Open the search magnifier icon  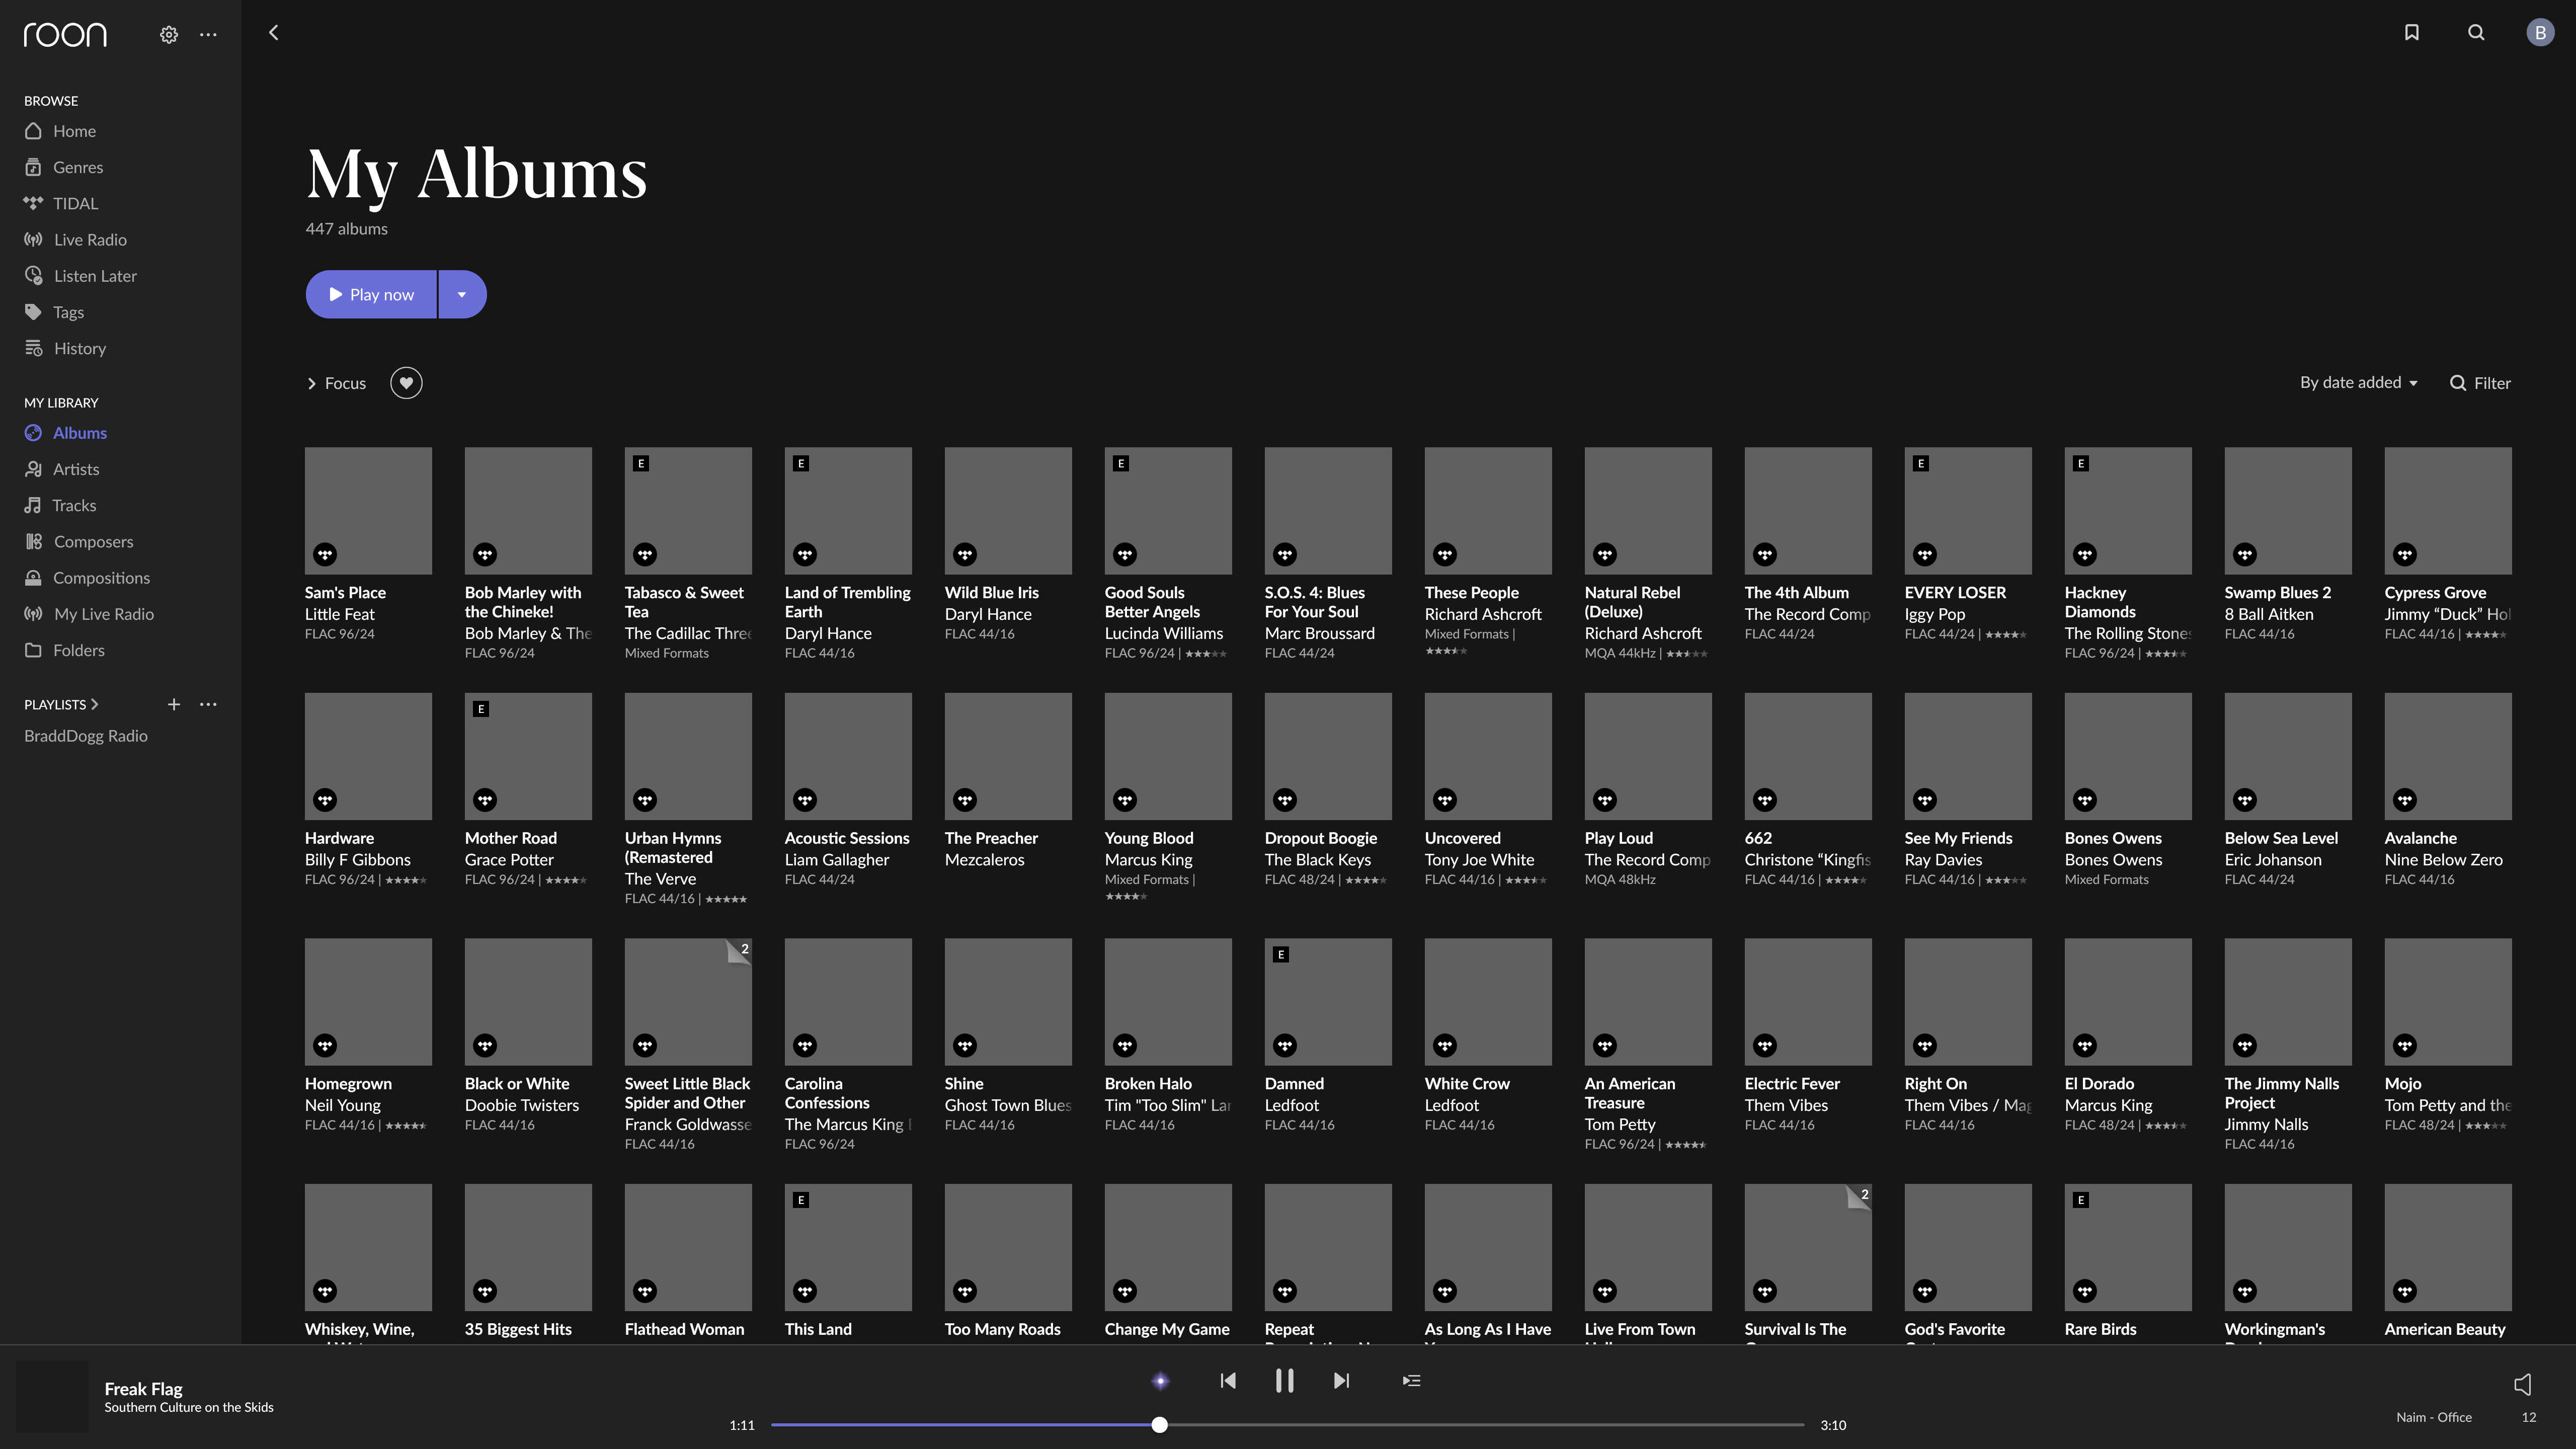[x=2476, y=33]
